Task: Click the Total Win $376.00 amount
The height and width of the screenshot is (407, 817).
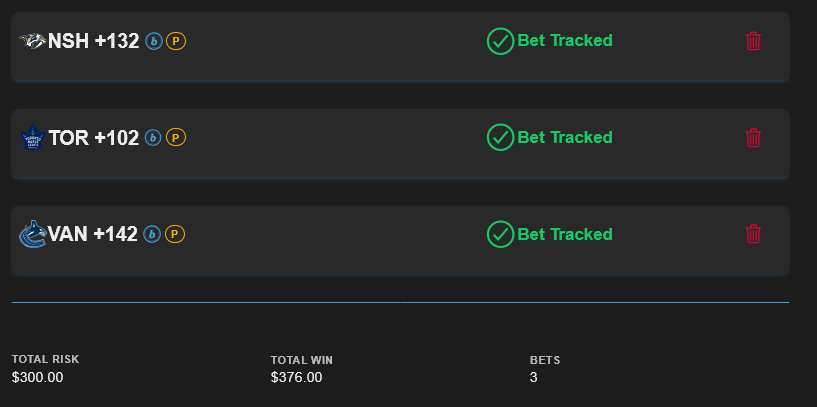Action: click(x=296, y=377)
